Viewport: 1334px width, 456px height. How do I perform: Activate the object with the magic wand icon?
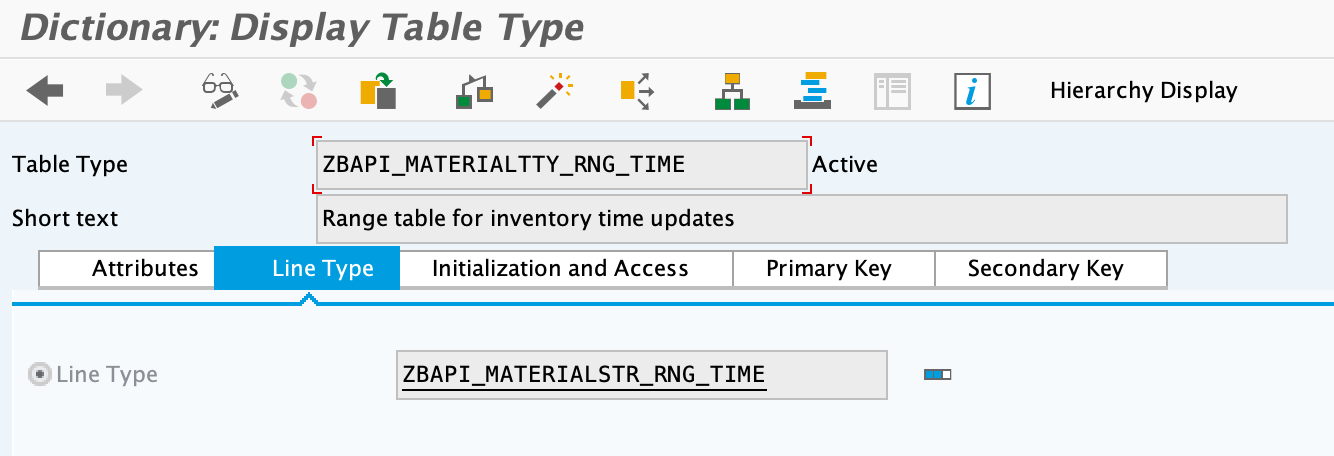tap(554, 91)
